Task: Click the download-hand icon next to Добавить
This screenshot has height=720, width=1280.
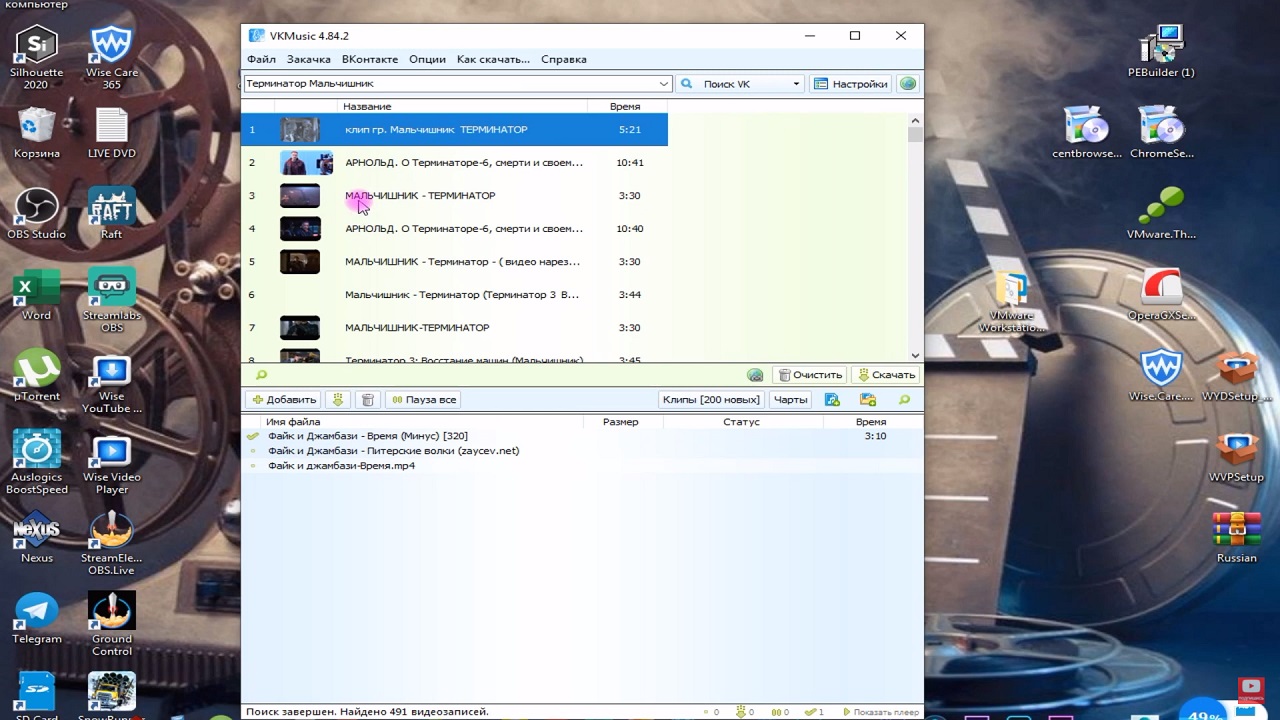Action: [338, 399]
